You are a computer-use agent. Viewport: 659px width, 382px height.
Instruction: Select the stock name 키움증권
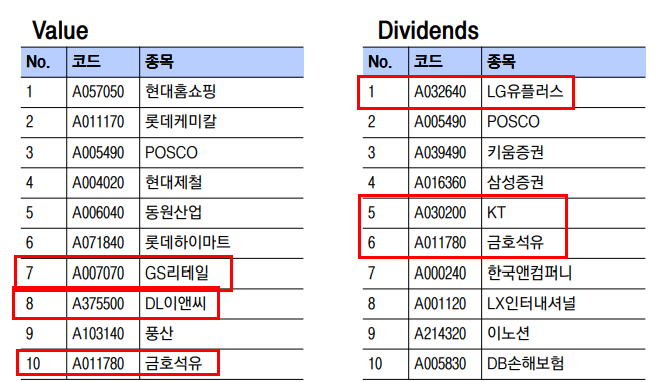515,152
